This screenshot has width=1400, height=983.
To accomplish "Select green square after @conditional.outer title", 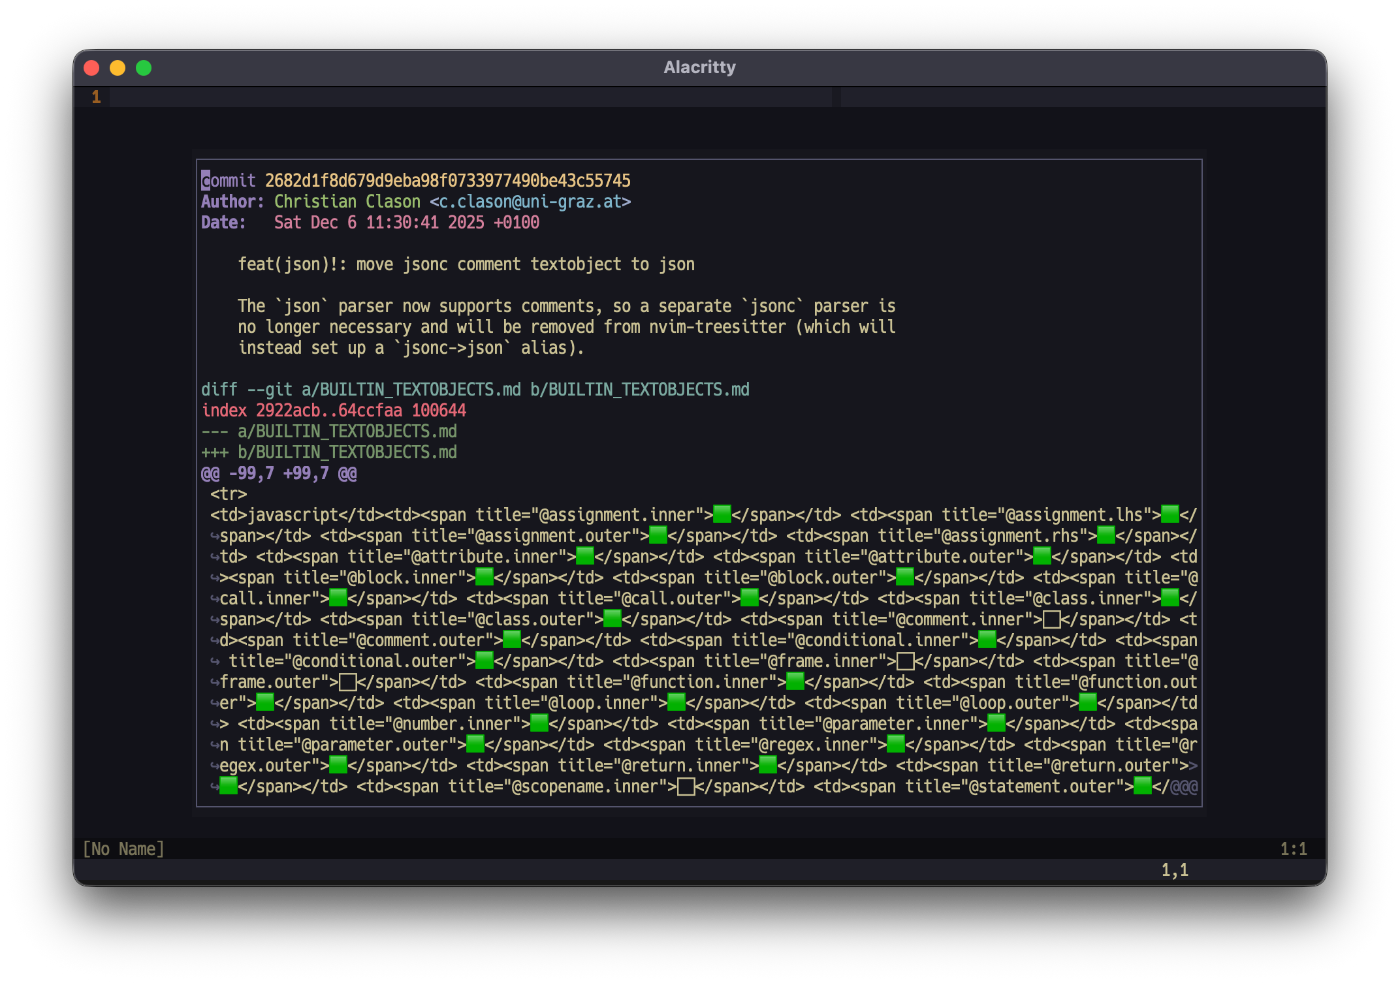I will [484, 662].
